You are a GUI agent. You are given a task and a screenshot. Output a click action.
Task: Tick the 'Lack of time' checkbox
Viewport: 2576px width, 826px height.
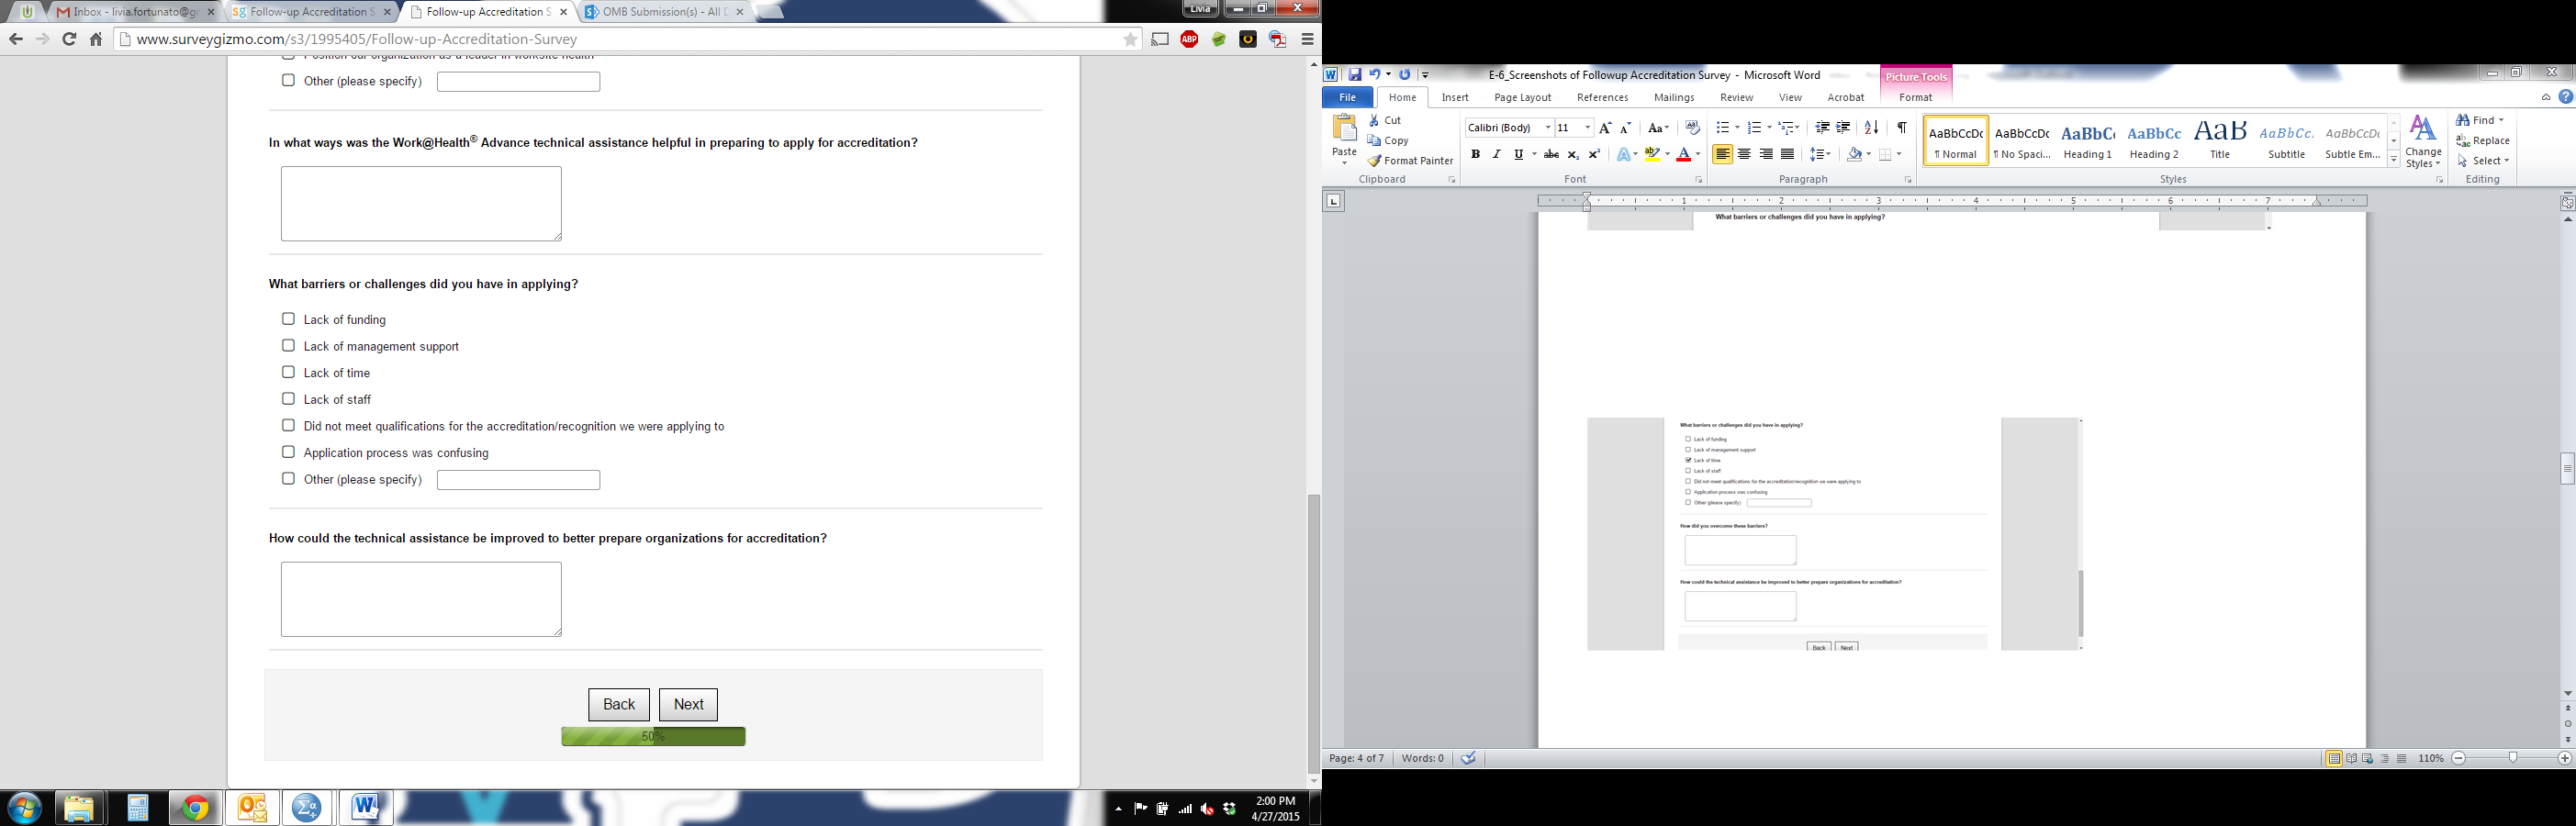click(x=288, y=372)
